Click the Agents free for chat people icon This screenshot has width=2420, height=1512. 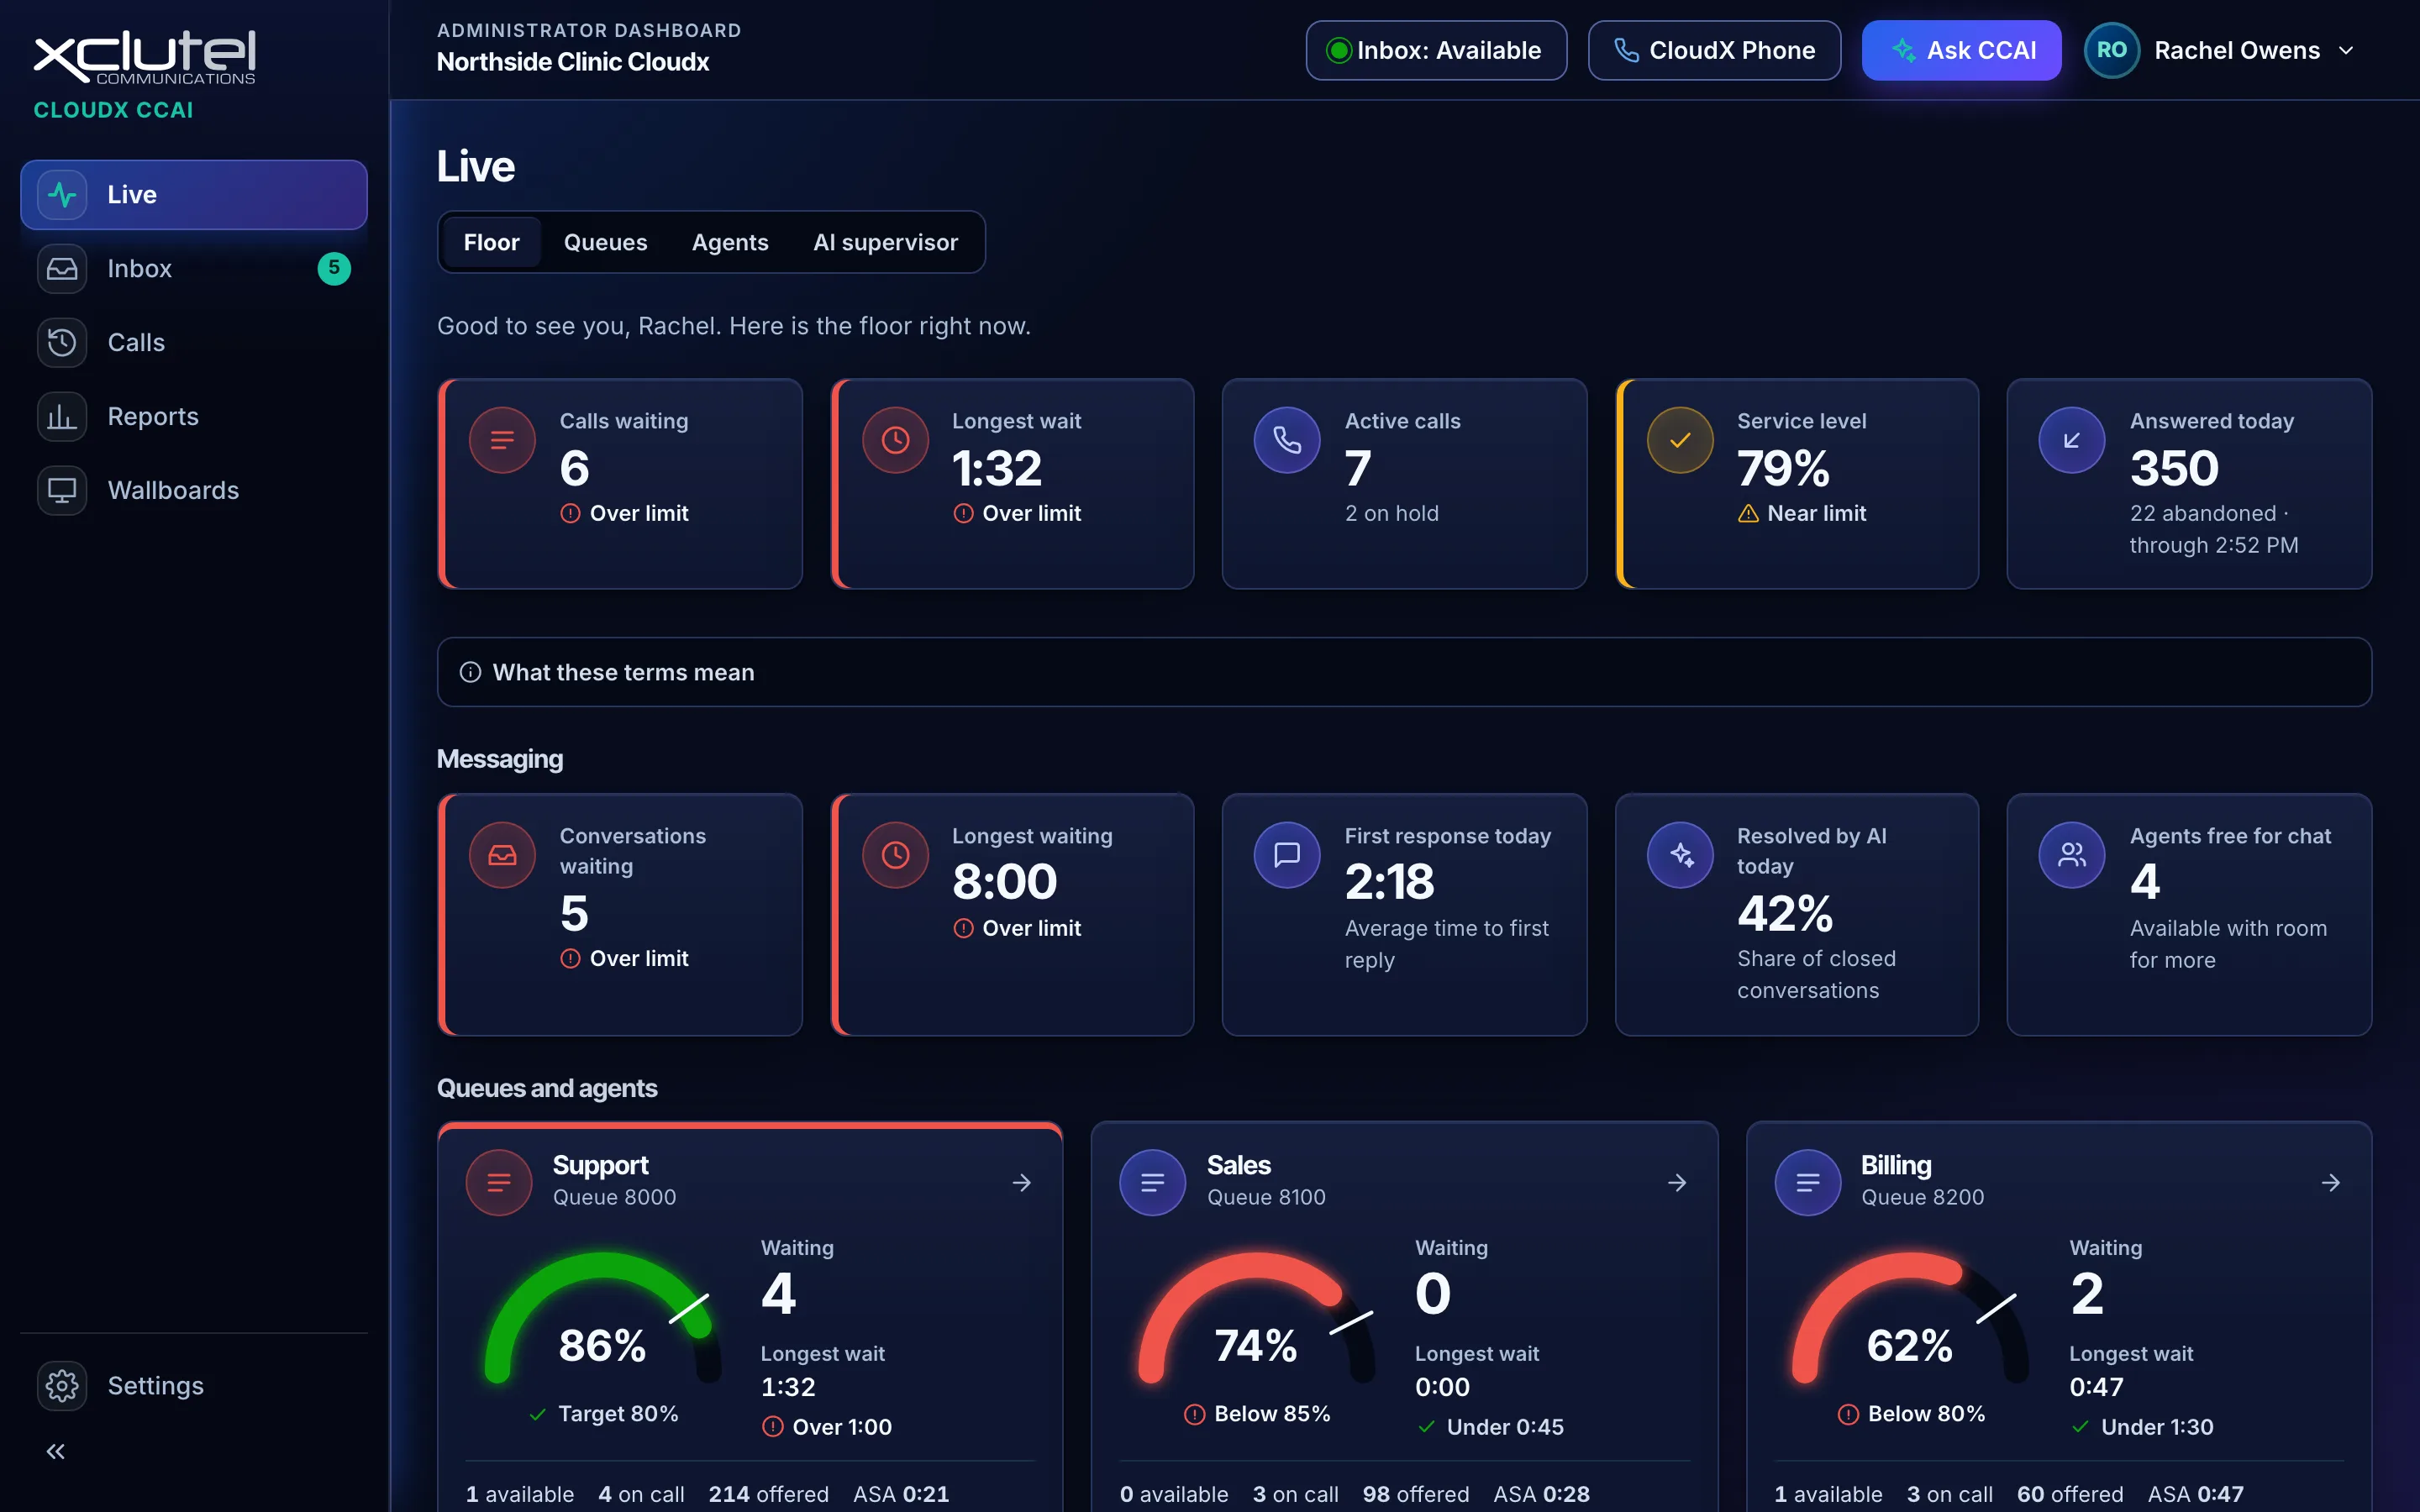(x=2072, y=855)
